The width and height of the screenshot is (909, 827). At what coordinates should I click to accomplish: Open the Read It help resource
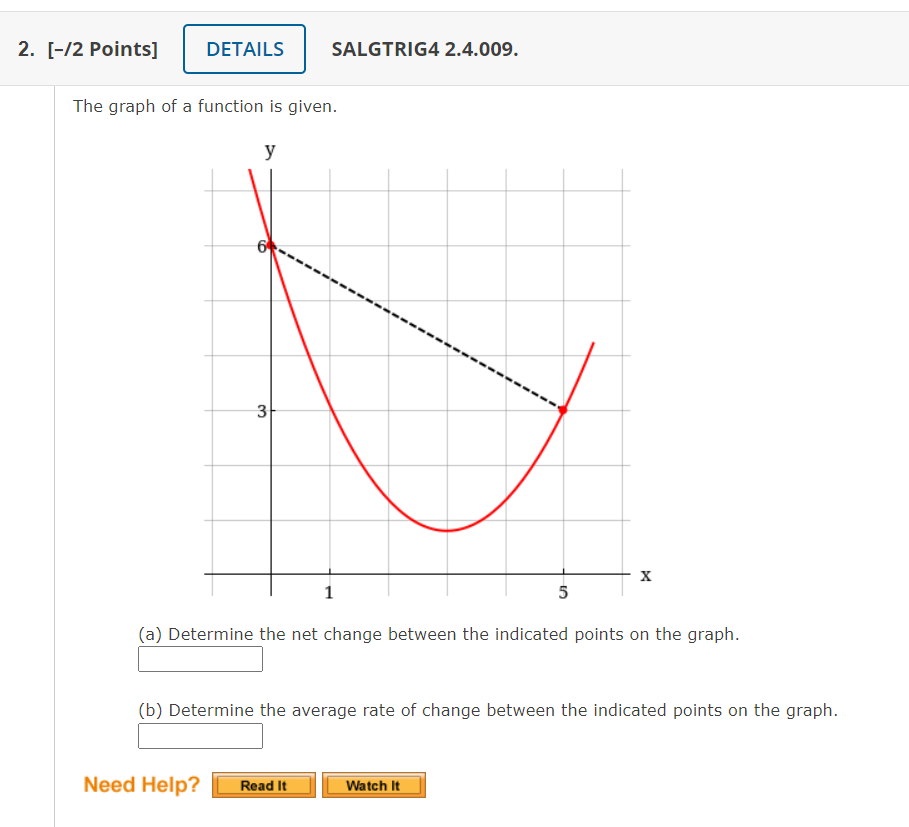(x=263, y=785)
